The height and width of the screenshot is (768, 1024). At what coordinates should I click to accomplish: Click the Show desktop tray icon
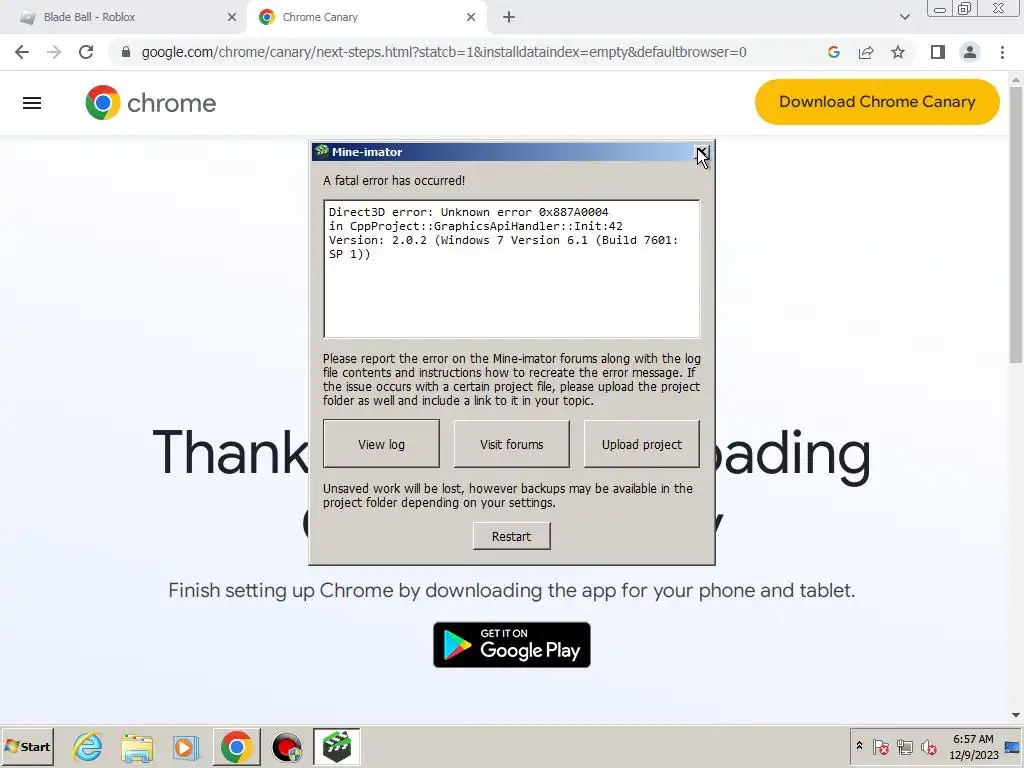1013,746
